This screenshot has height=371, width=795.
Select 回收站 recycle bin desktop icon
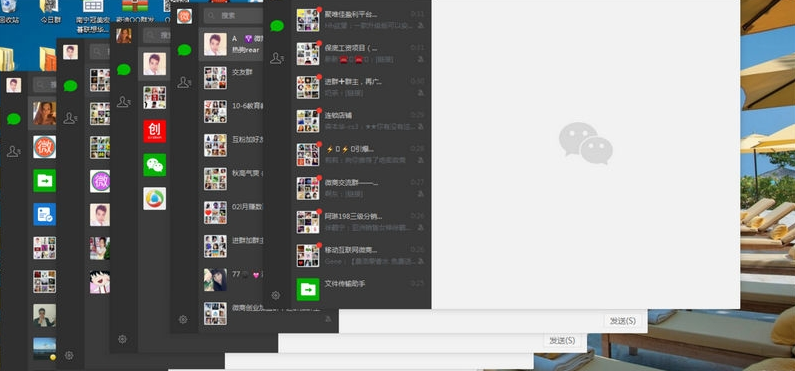pyautogui.click(x=9, y=12)
